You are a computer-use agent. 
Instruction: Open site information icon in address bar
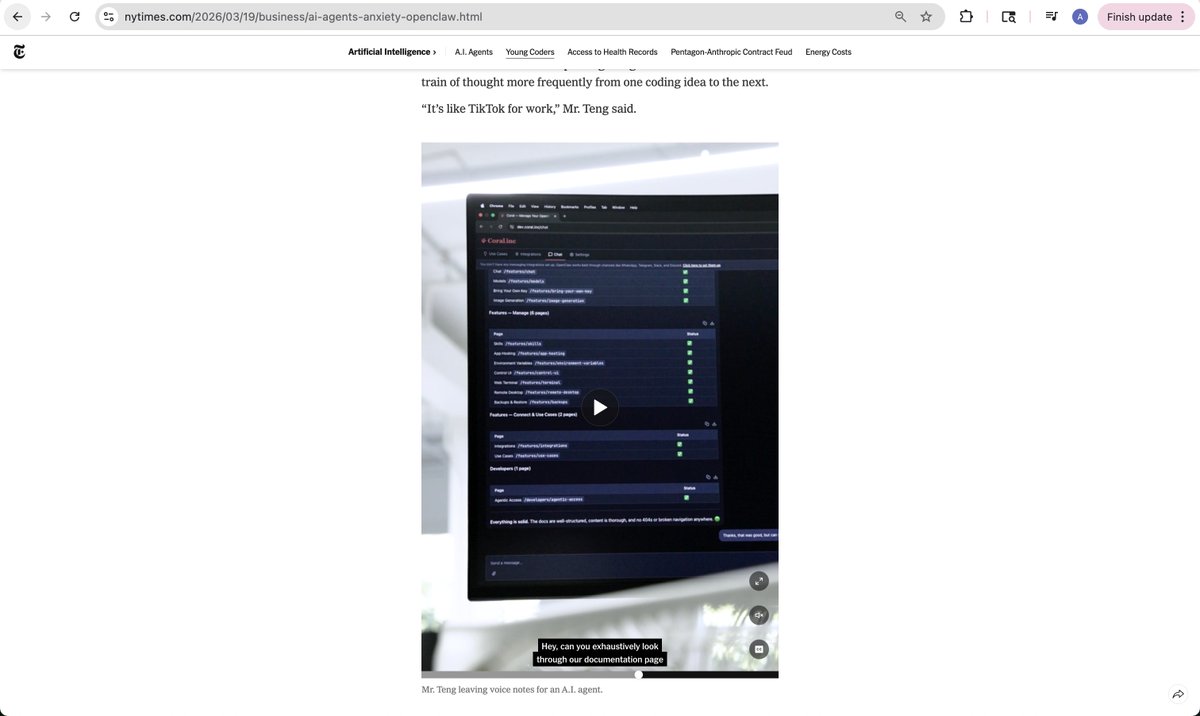[x=109, y=17]
